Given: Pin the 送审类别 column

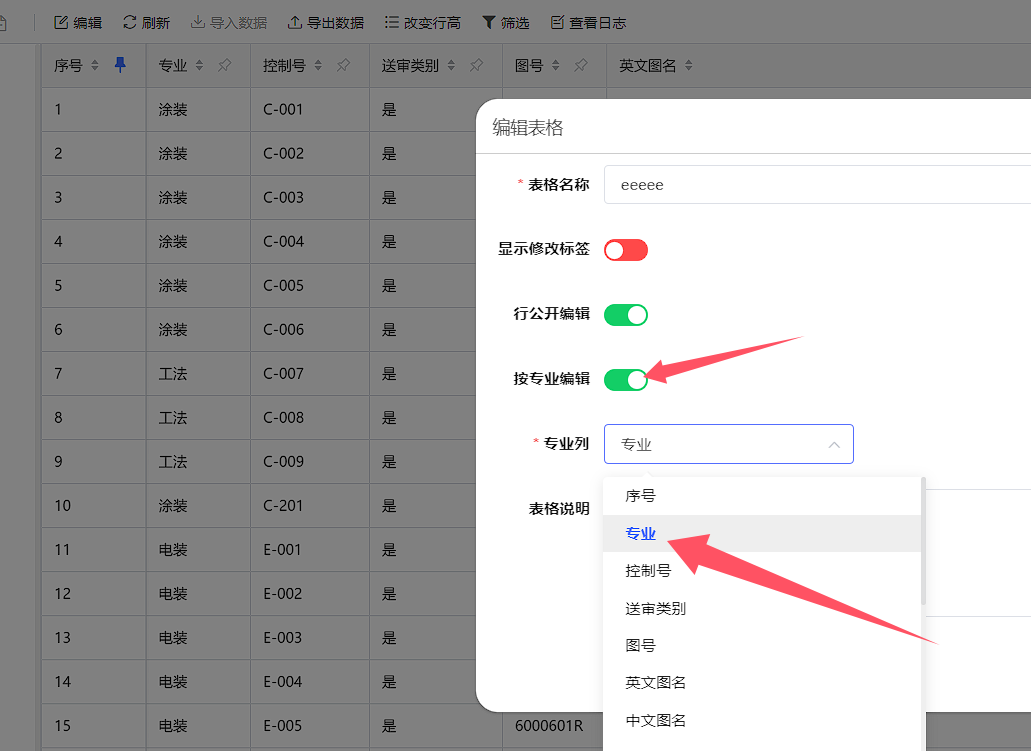Looking at the screenshot, I should (x=477, y=65).
